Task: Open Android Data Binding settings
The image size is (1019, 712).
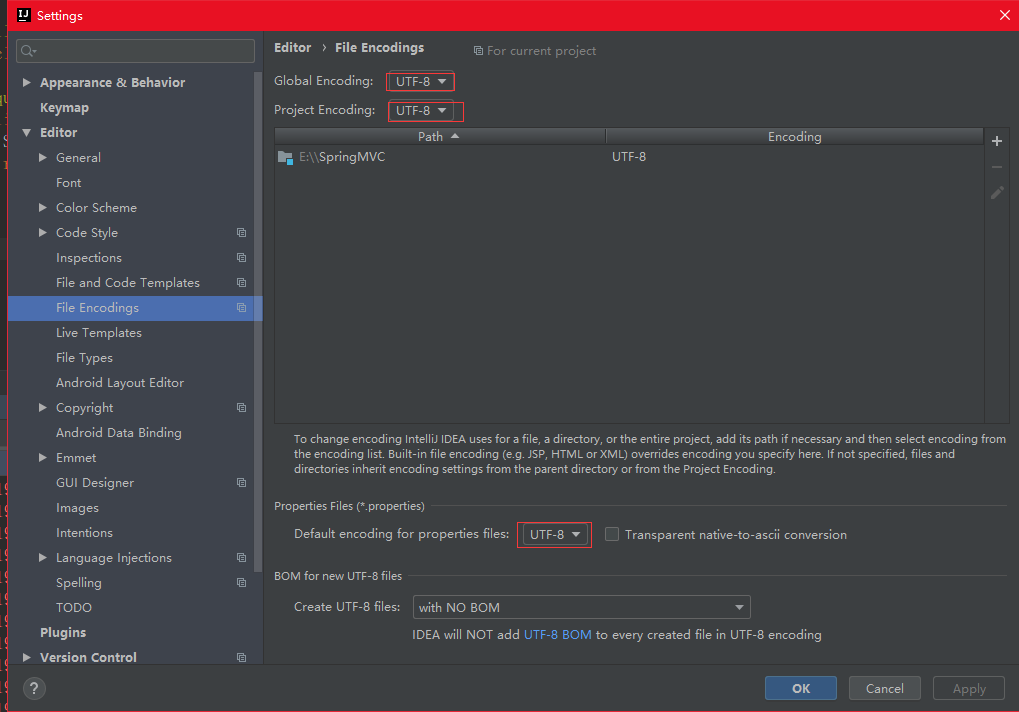Action: tap(119, 433)
